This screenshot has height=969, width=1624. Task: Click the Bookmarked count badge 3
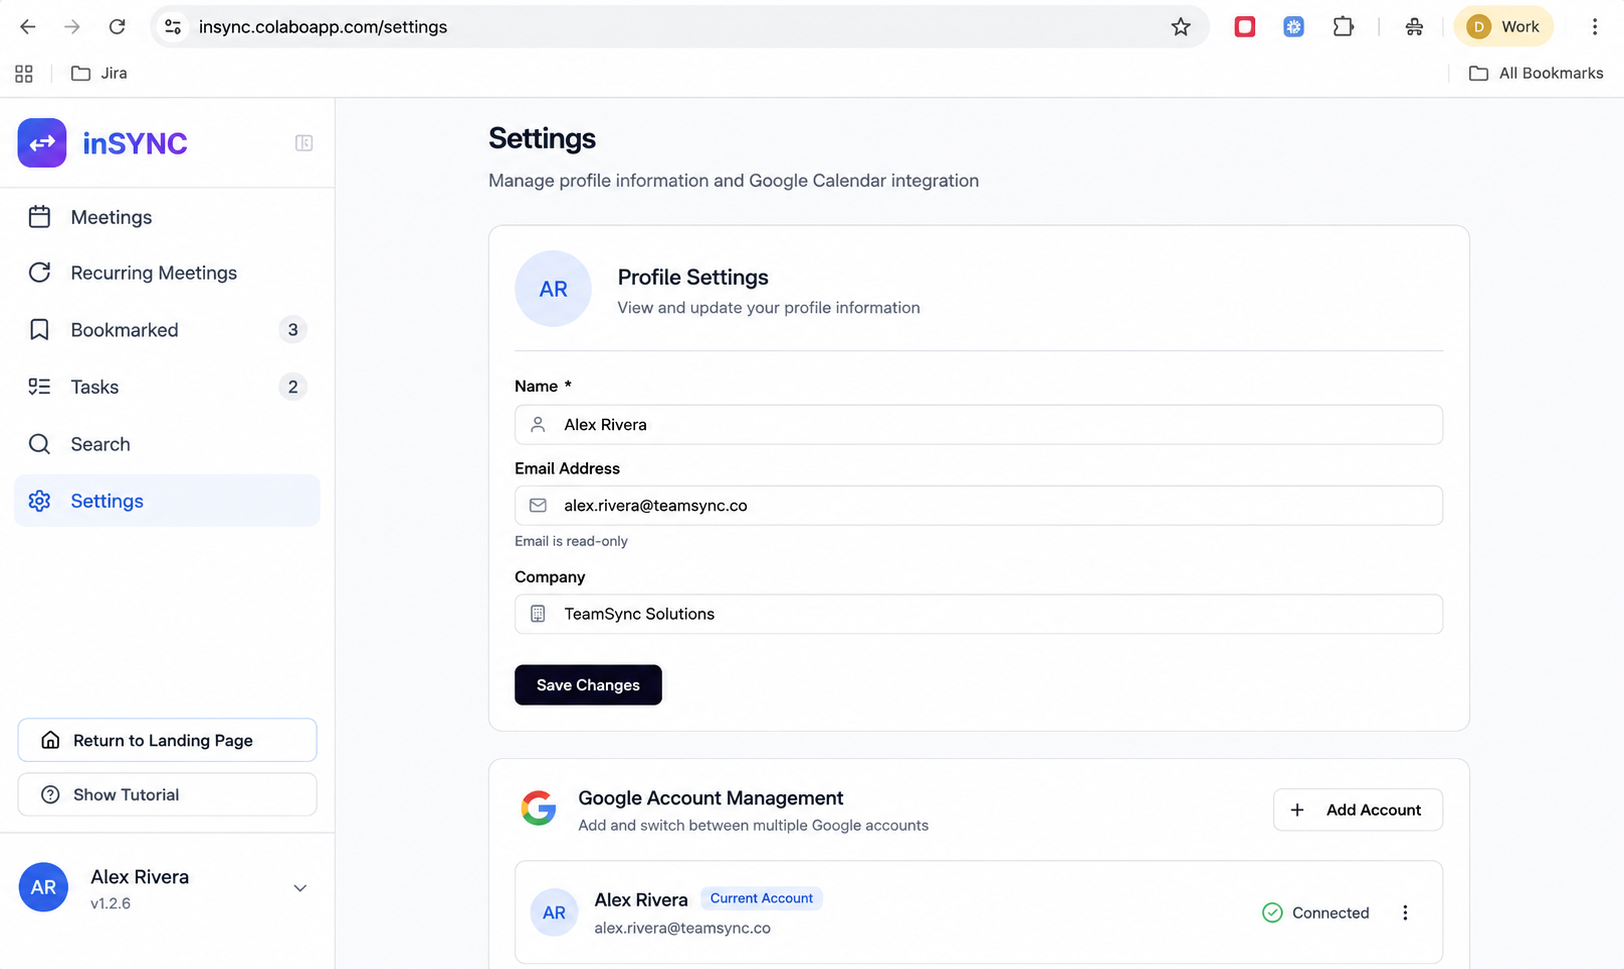click(292, 330)
